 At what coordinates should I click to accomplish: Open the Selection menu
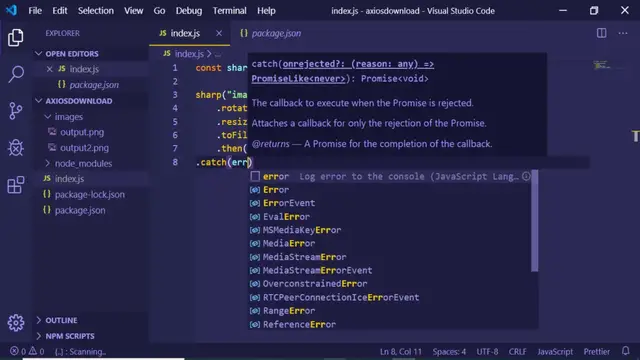coord(96,11)
